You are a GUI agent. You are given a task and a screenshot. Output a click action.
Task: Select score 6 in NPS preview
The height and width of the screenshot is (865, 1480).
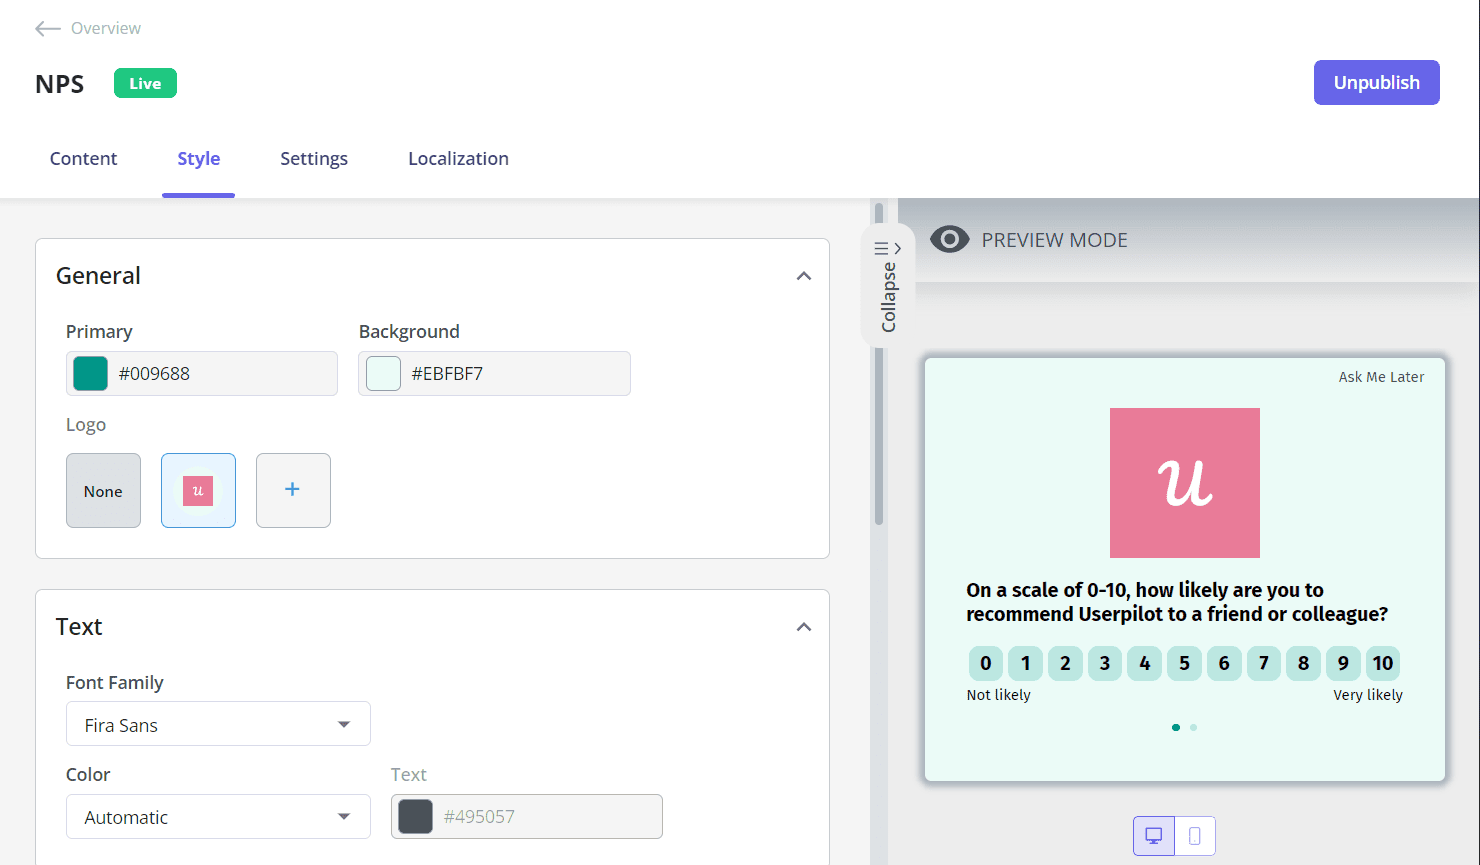[x=1224, y=663]
